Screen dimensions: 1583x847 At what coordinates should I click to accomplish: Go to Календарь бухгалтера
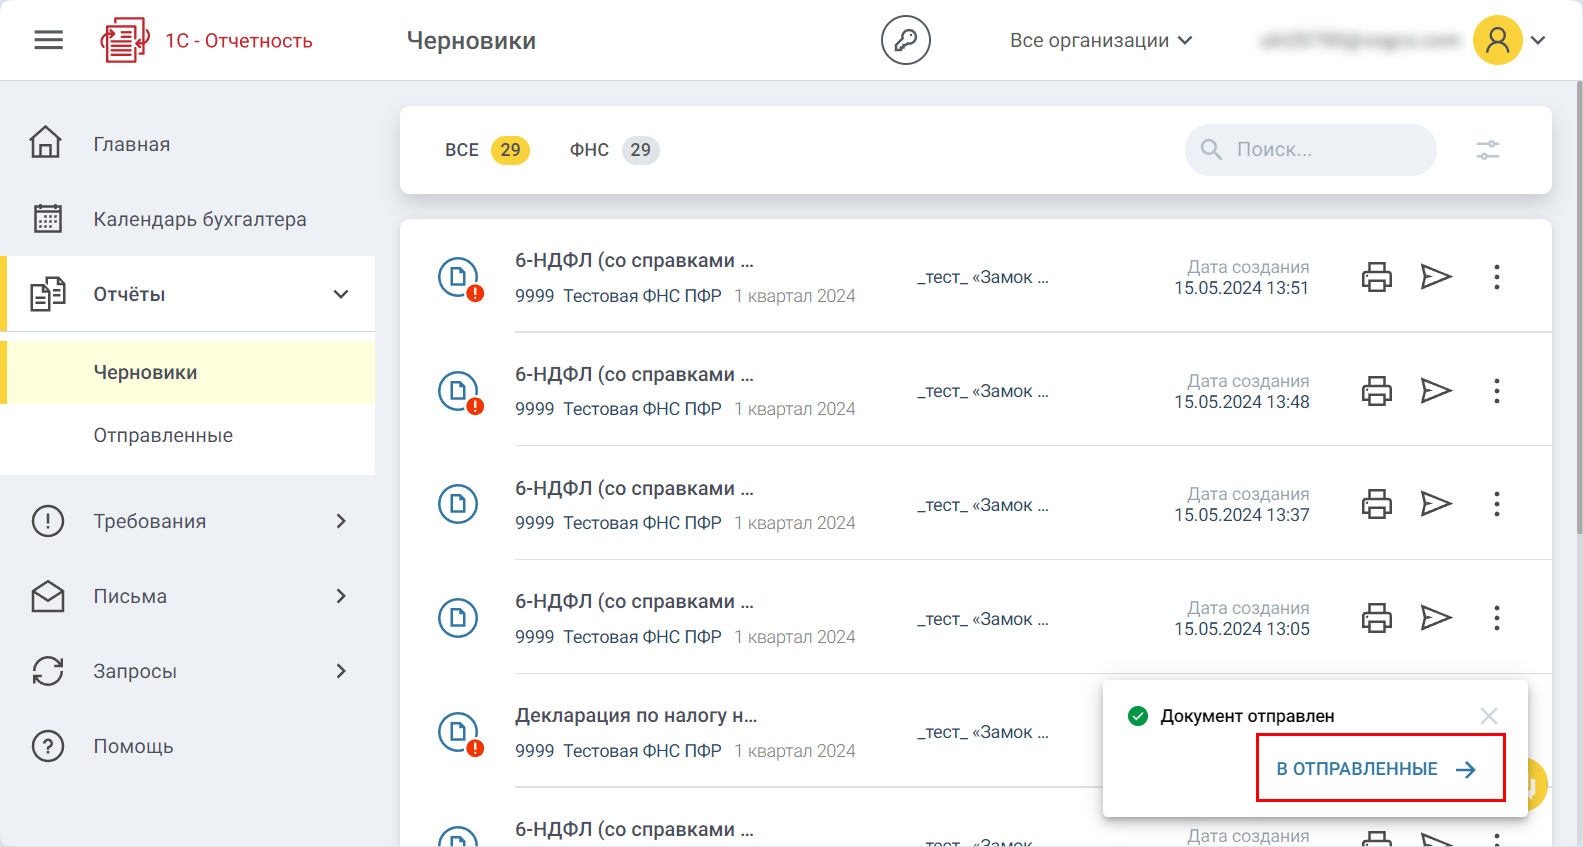[x=199, y=219]
